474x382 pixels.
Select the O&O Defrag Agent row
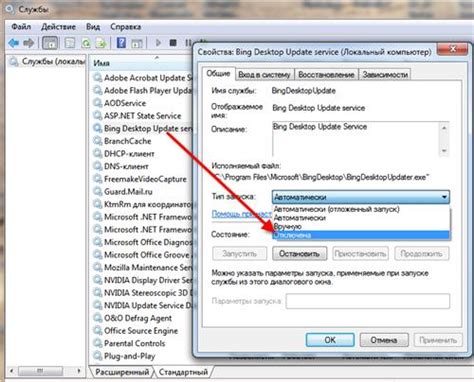pyautogui.click(x=133, y=318)
